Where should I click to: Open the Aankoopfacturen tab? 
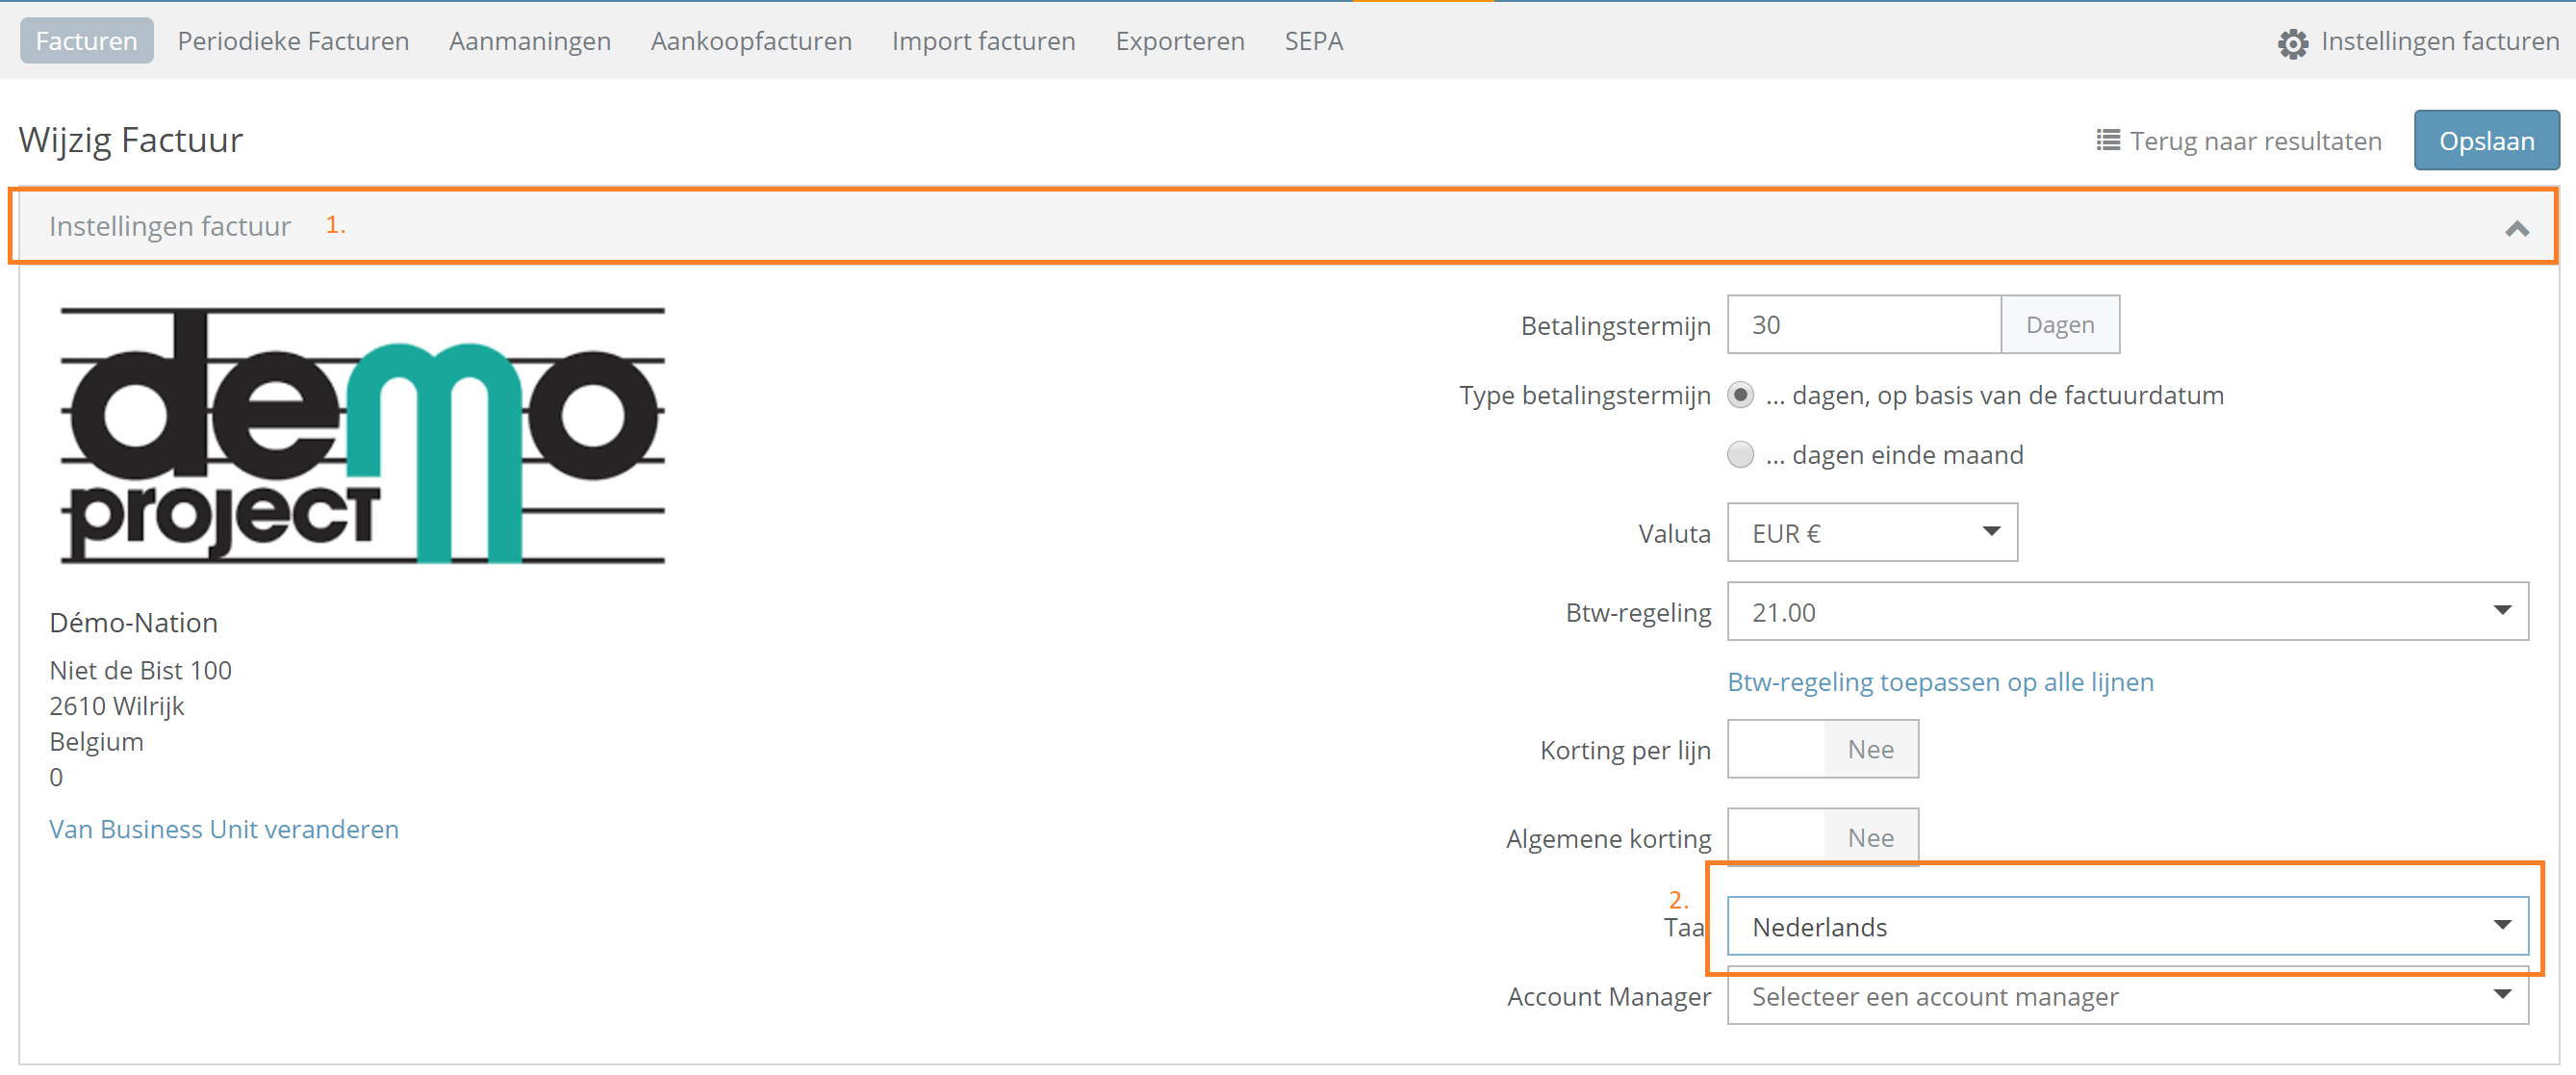(x=751, y=41)
